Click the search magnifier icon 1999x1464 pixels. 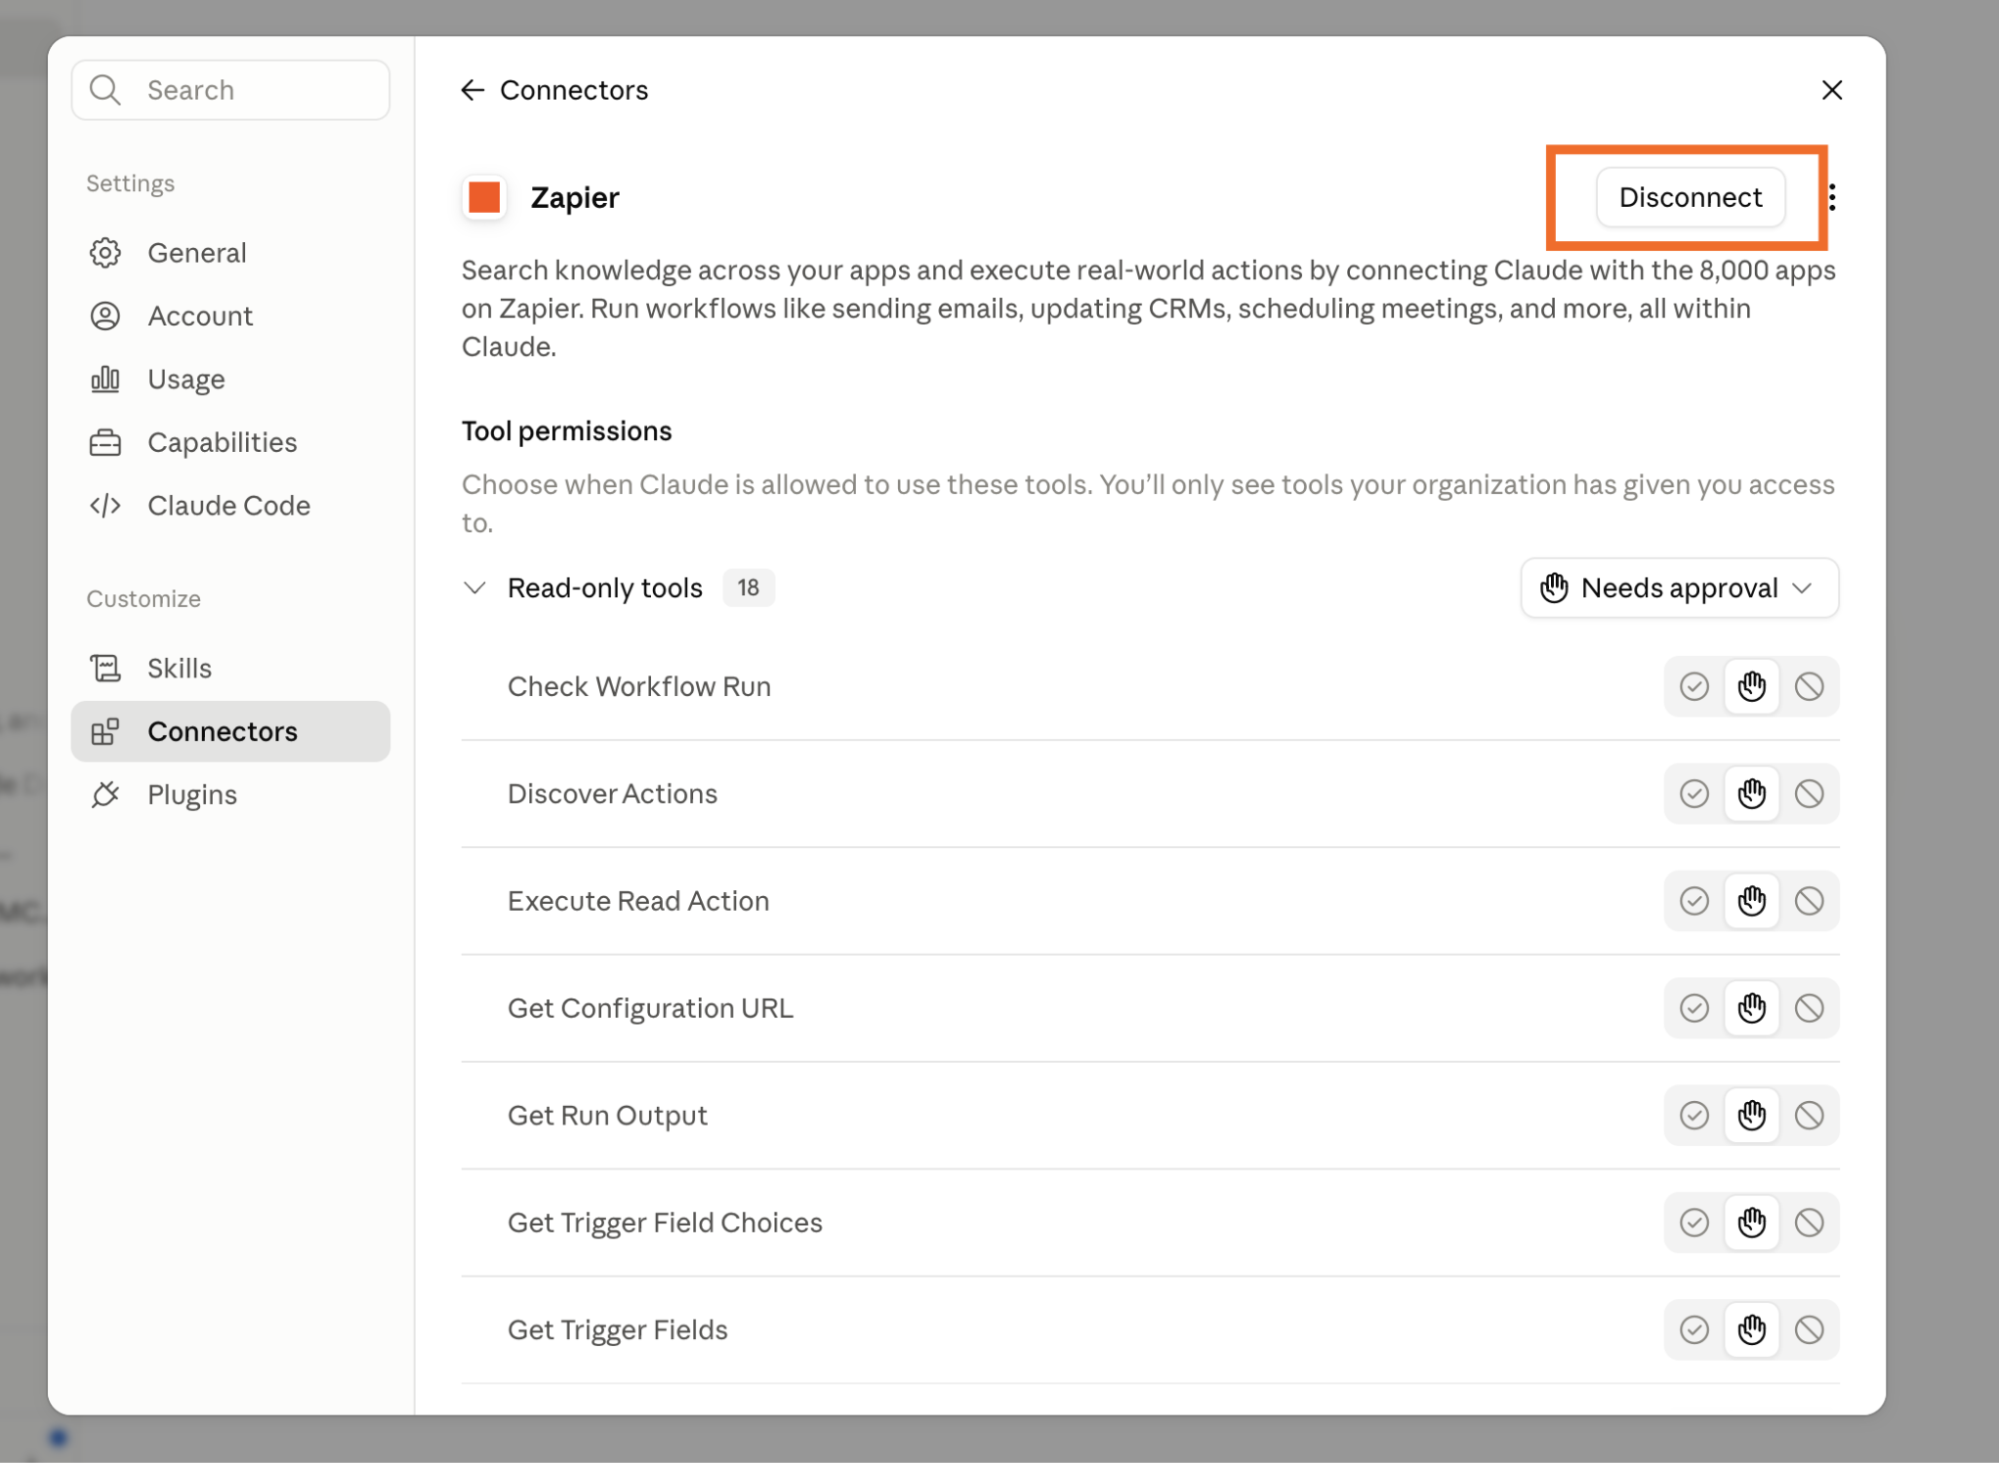105,90
